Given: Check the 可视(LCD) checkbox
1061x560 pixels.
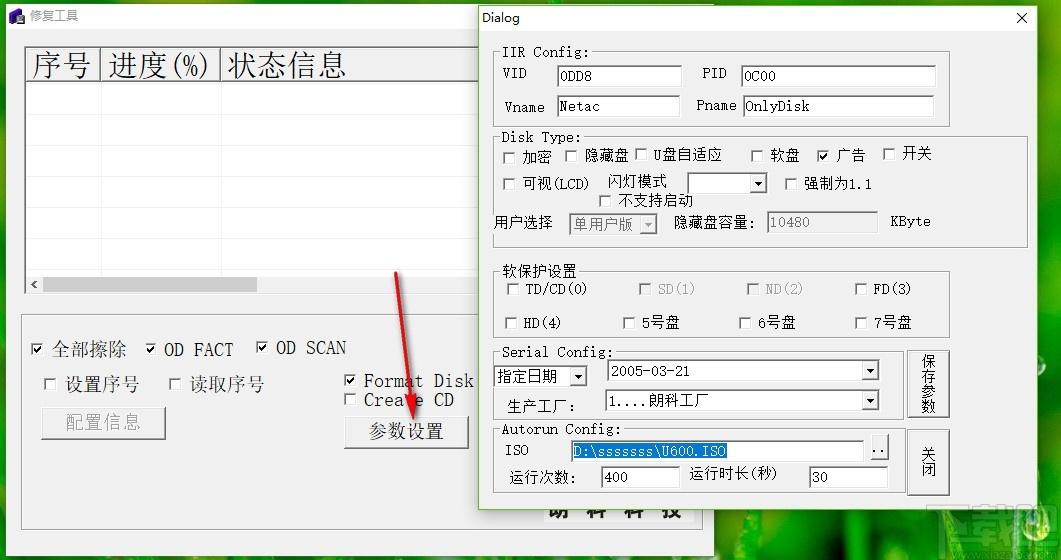Looking at the screenshot, I should [x=509, y=184].
